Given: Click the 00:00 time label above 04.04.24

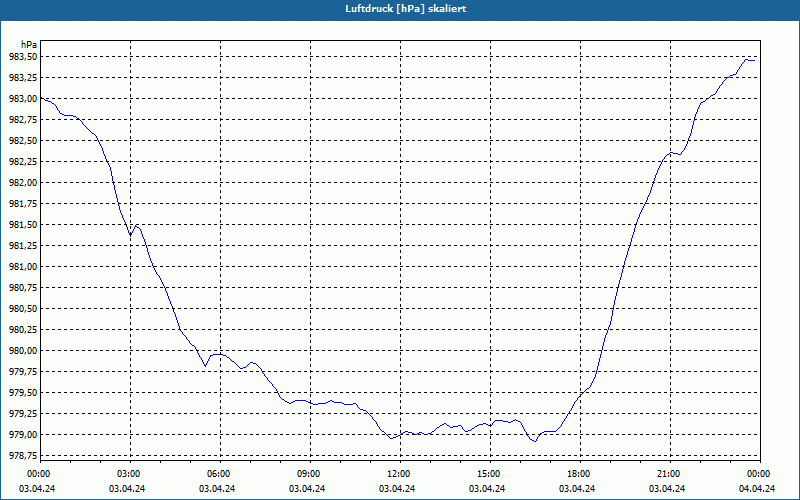Looking at the screenshot, I should (x=758, y=474).
